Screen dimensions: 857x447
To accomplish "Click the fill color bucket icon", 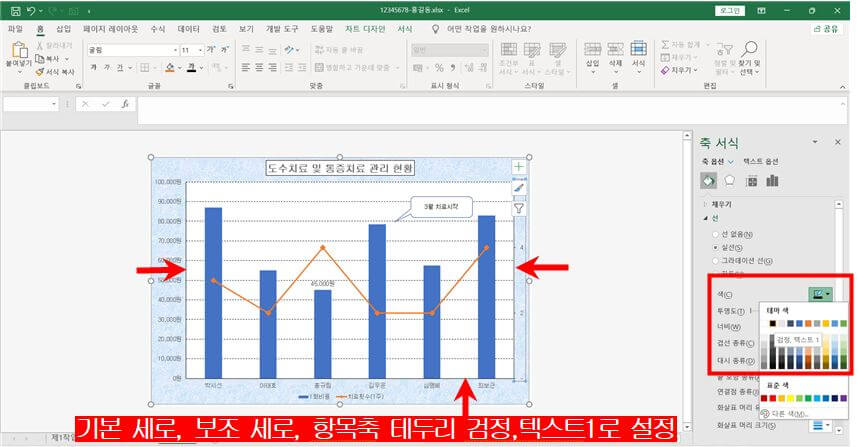I will click(170, 67).
